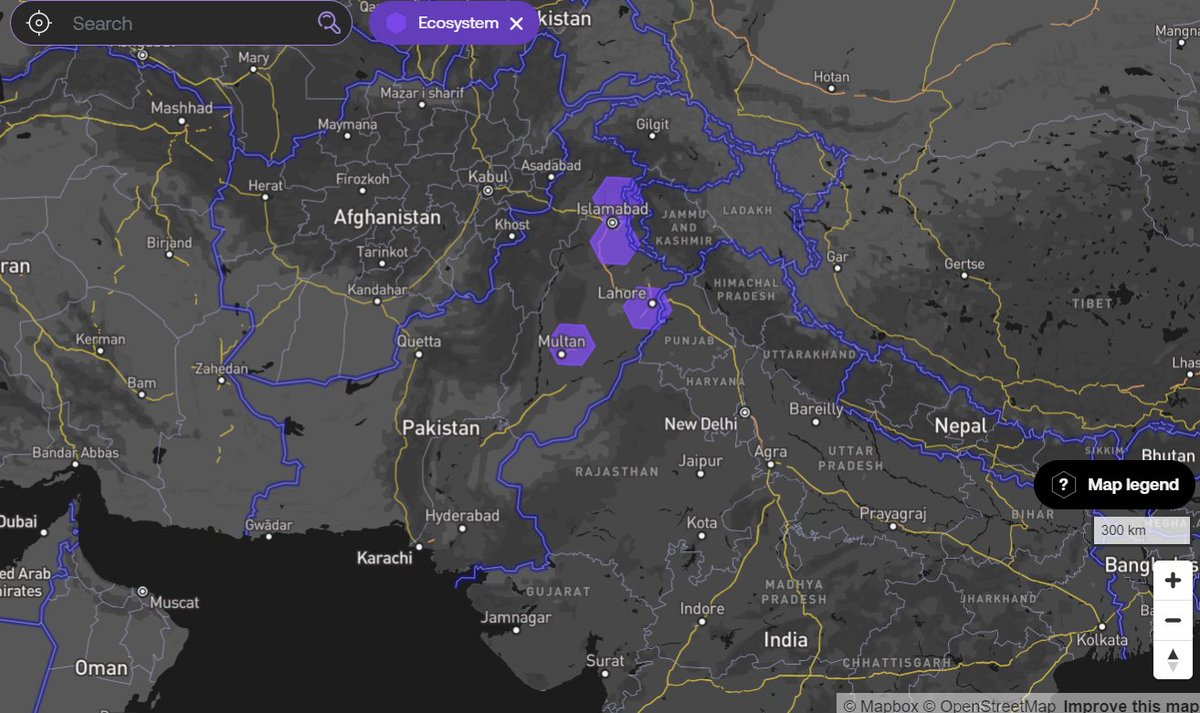This screenshot has height=713, width=1200.
Task: Zoom out with the minus button
Action: pos(1173,621)
